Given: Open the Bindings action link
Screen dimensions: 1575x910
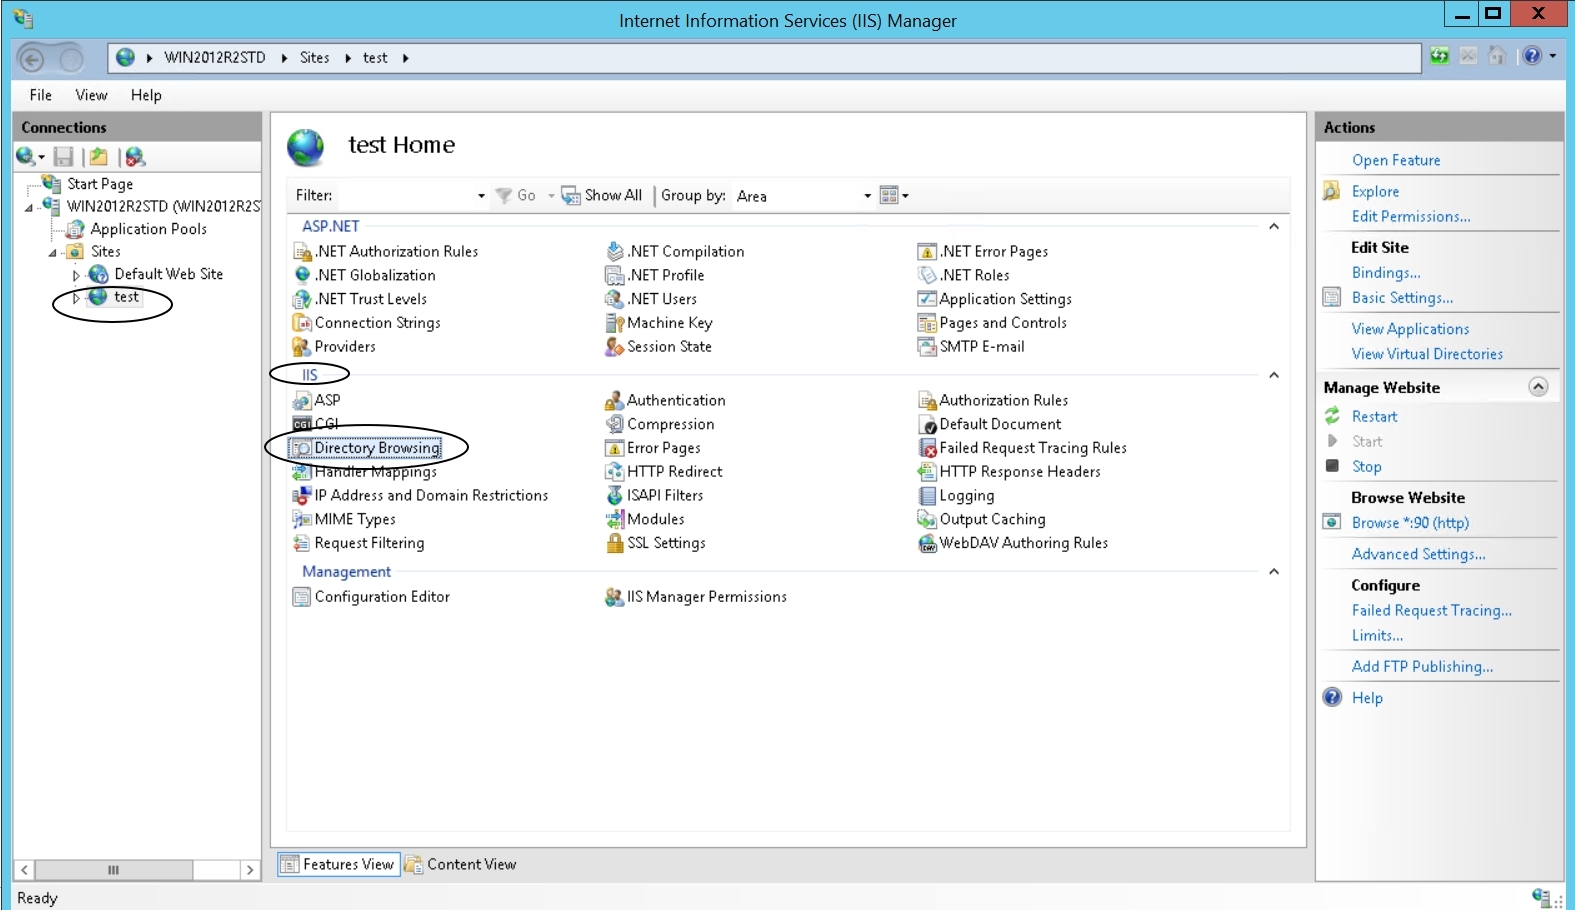Looking at the screenshot, I should (x=1386, y=273).
